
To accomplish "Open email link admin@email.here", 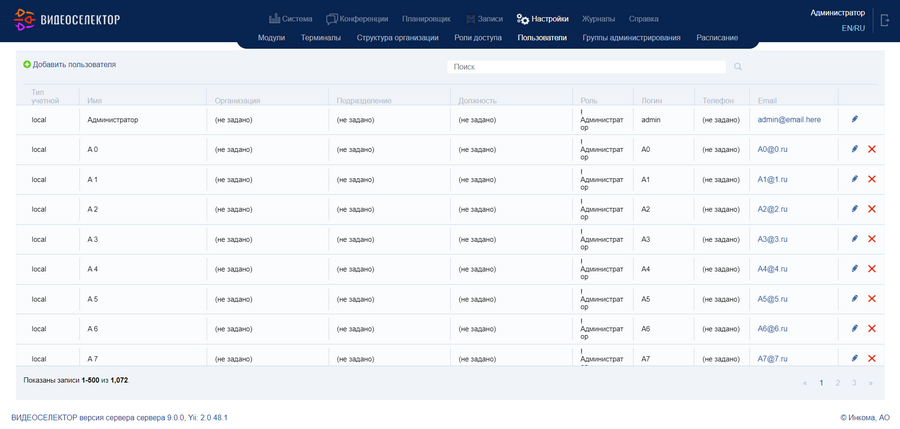I will pos(789,119).
